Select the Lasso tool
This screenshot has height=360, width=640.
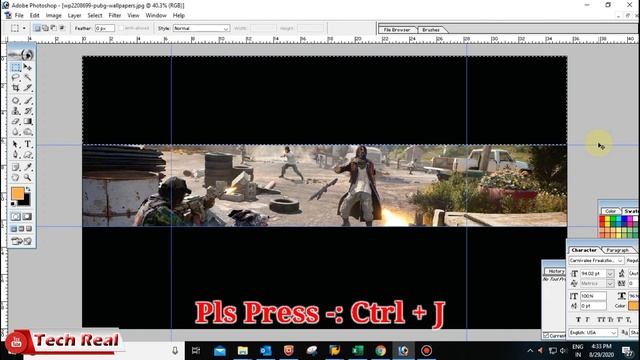(16, 78)
